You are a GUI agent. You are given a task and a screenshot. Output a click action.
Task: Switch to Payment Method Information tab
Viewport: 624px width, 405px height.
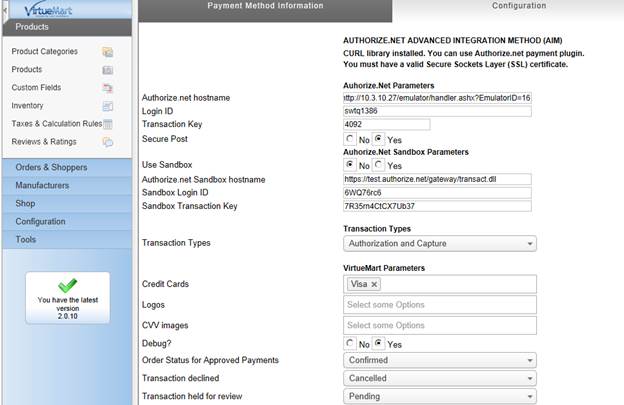coord(265,6)
